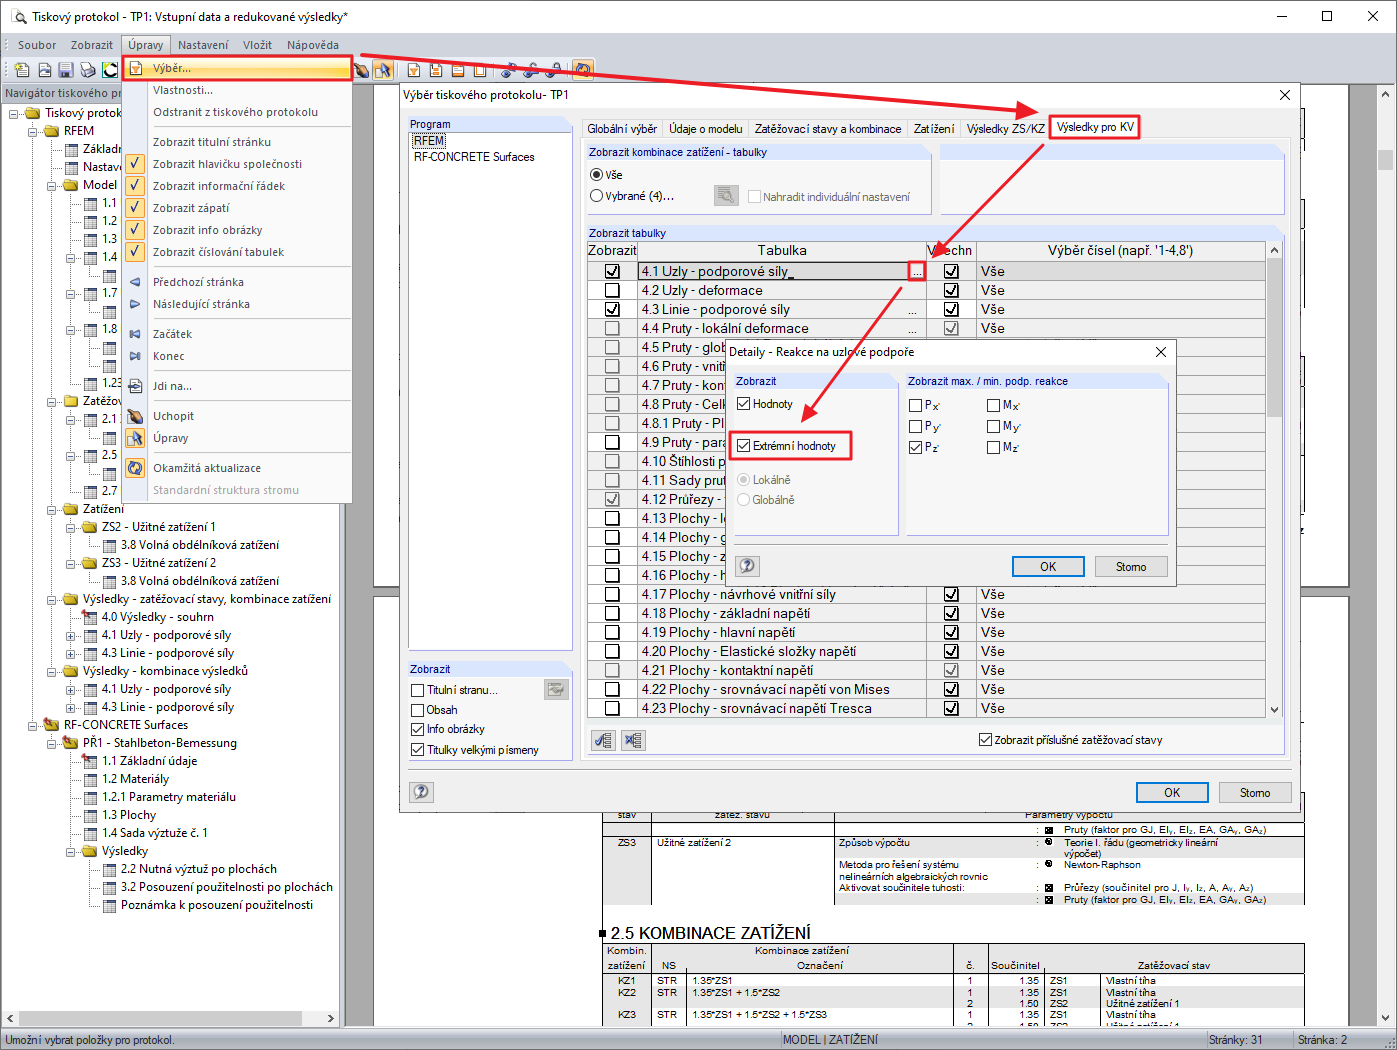The image size is (1397, 1050).
Task: Click the blue floppy disk save icon
Action: pyautogui.click(x=66, y=70)
